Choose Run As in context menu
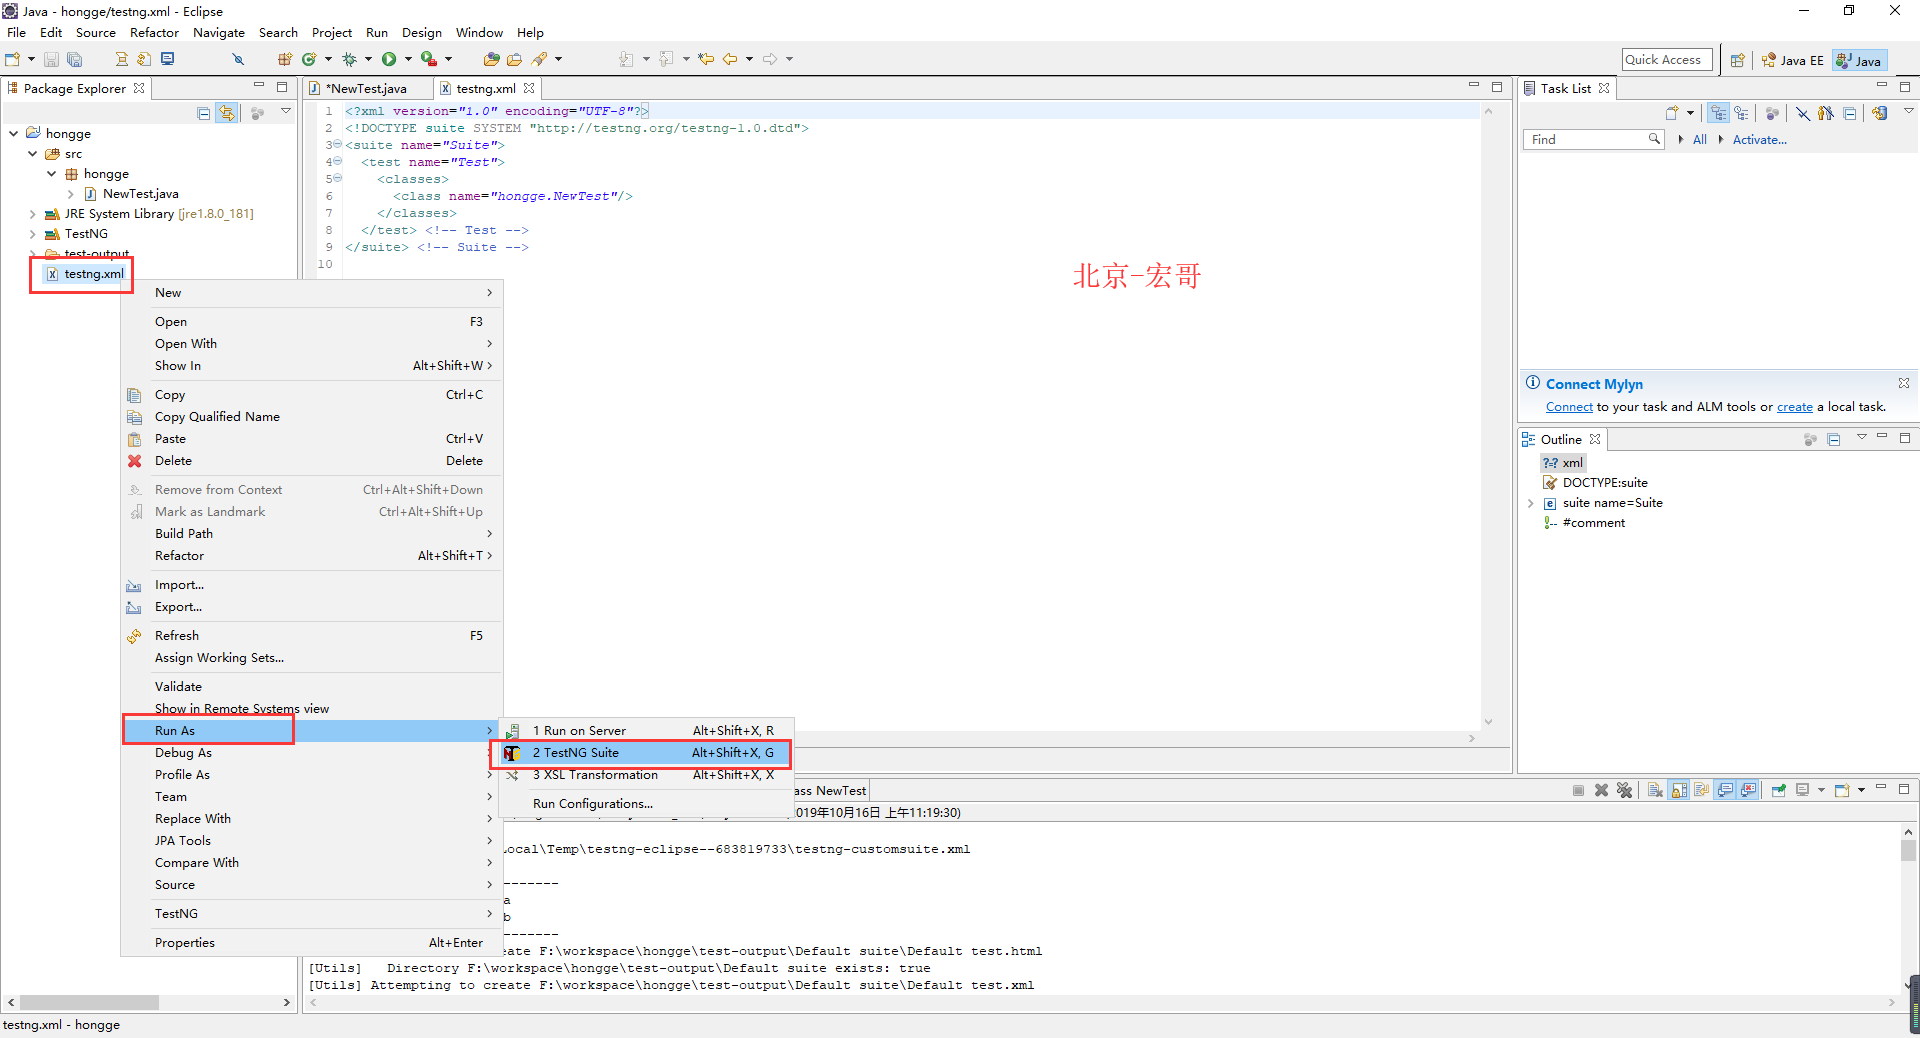 pyautogui.click(x=311, y=731)
